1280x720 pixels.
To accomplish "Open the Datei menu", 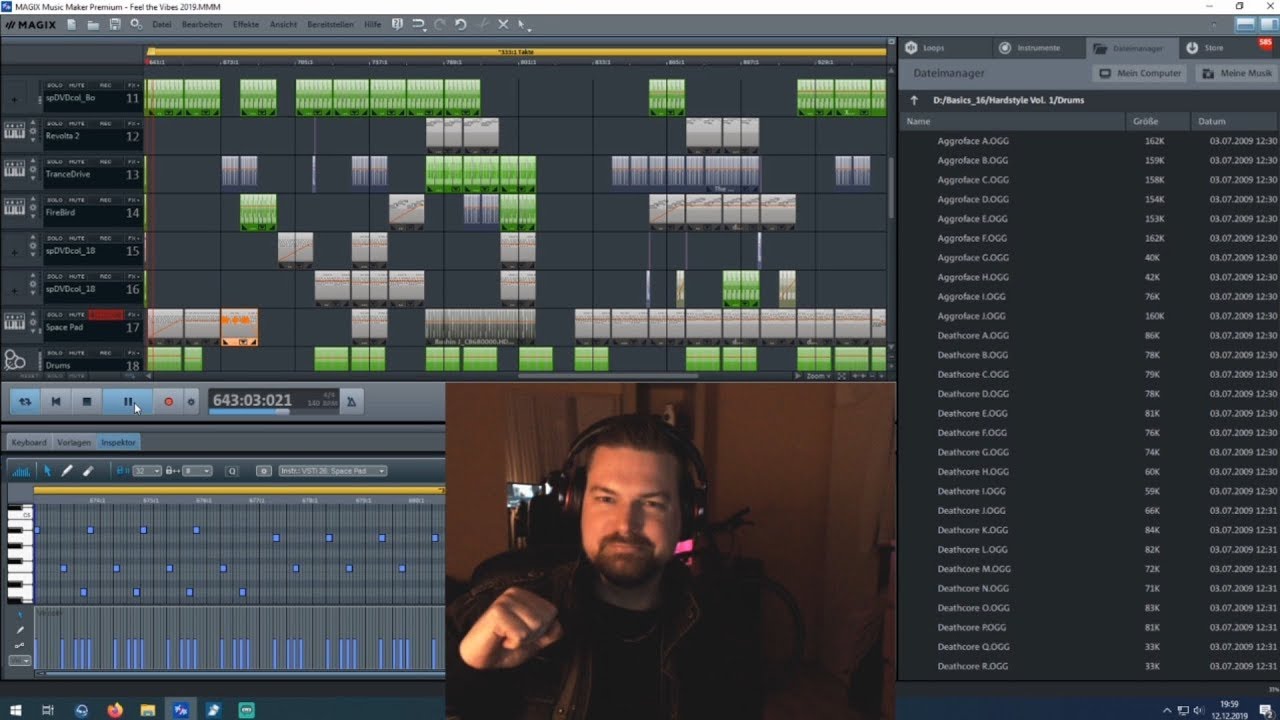I will [x=161, y=24].
